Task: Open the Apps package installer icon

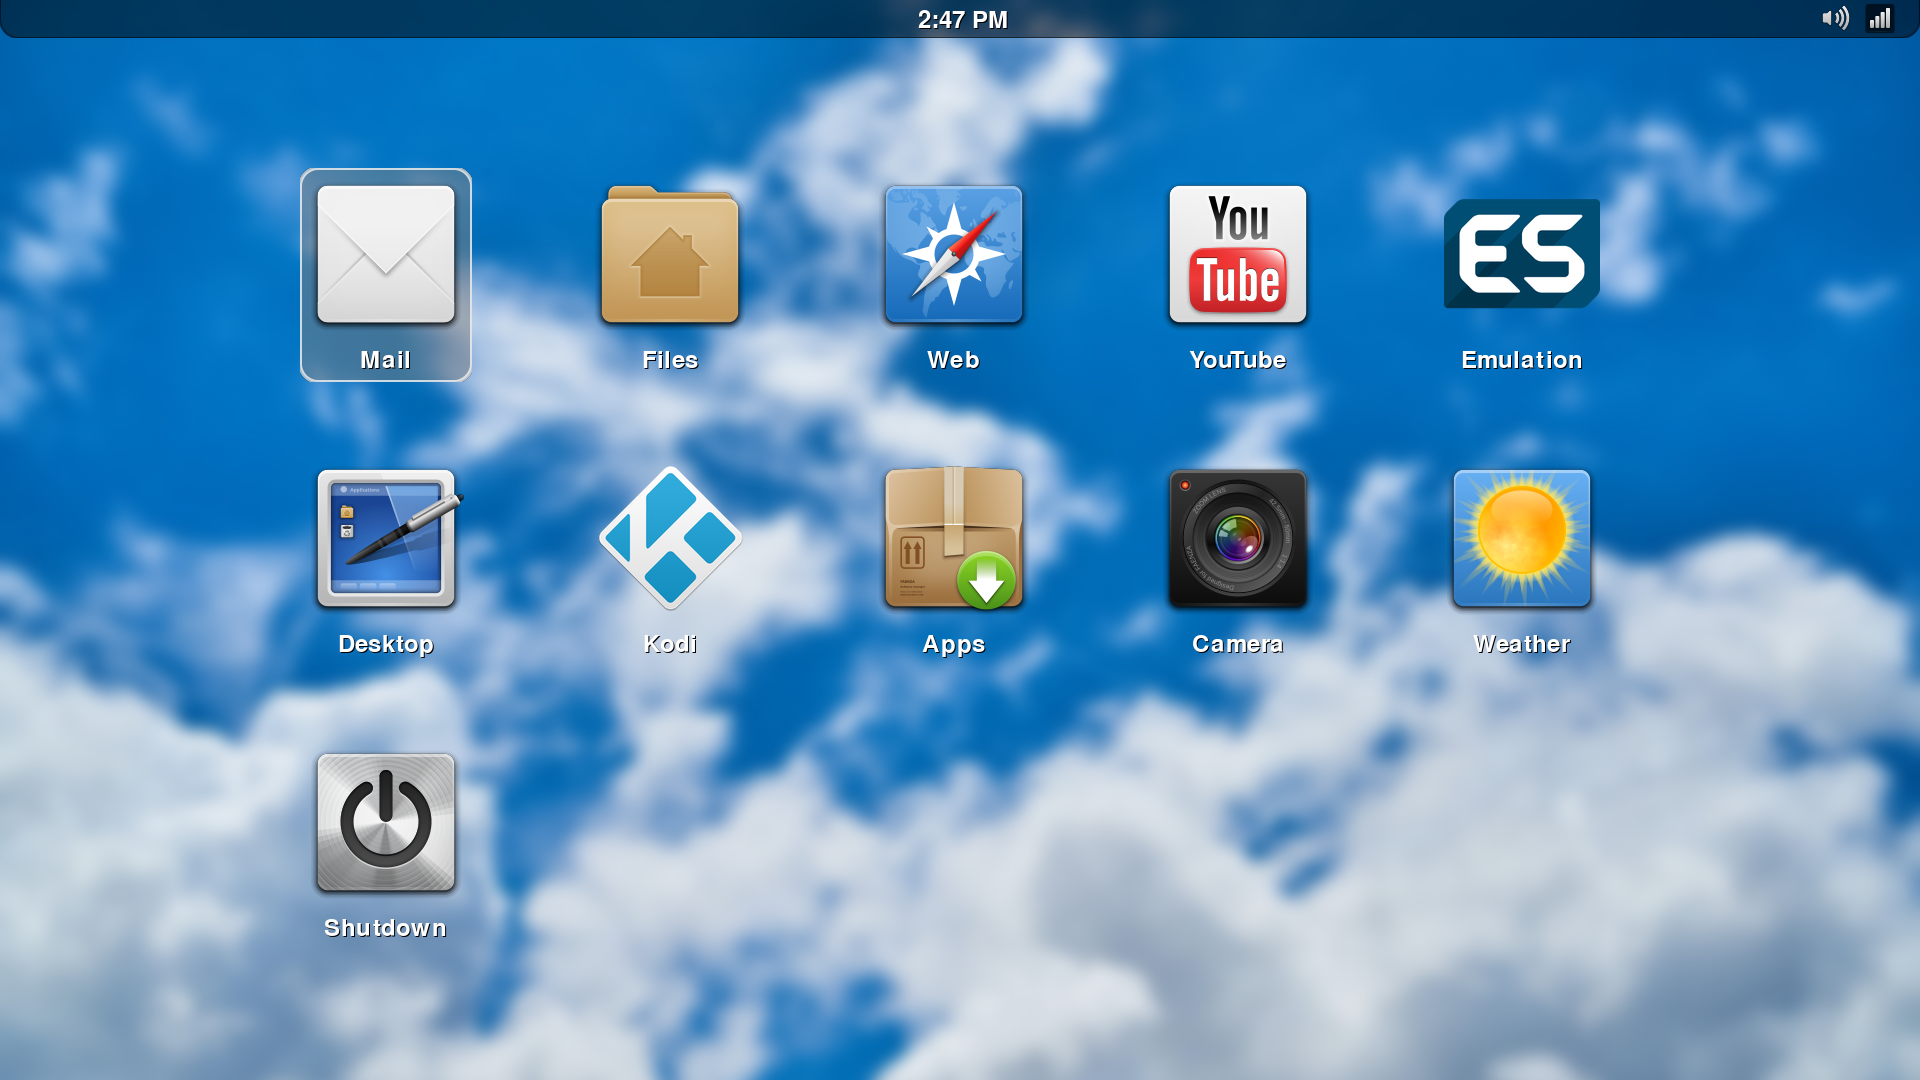Action: click(954, 538)
